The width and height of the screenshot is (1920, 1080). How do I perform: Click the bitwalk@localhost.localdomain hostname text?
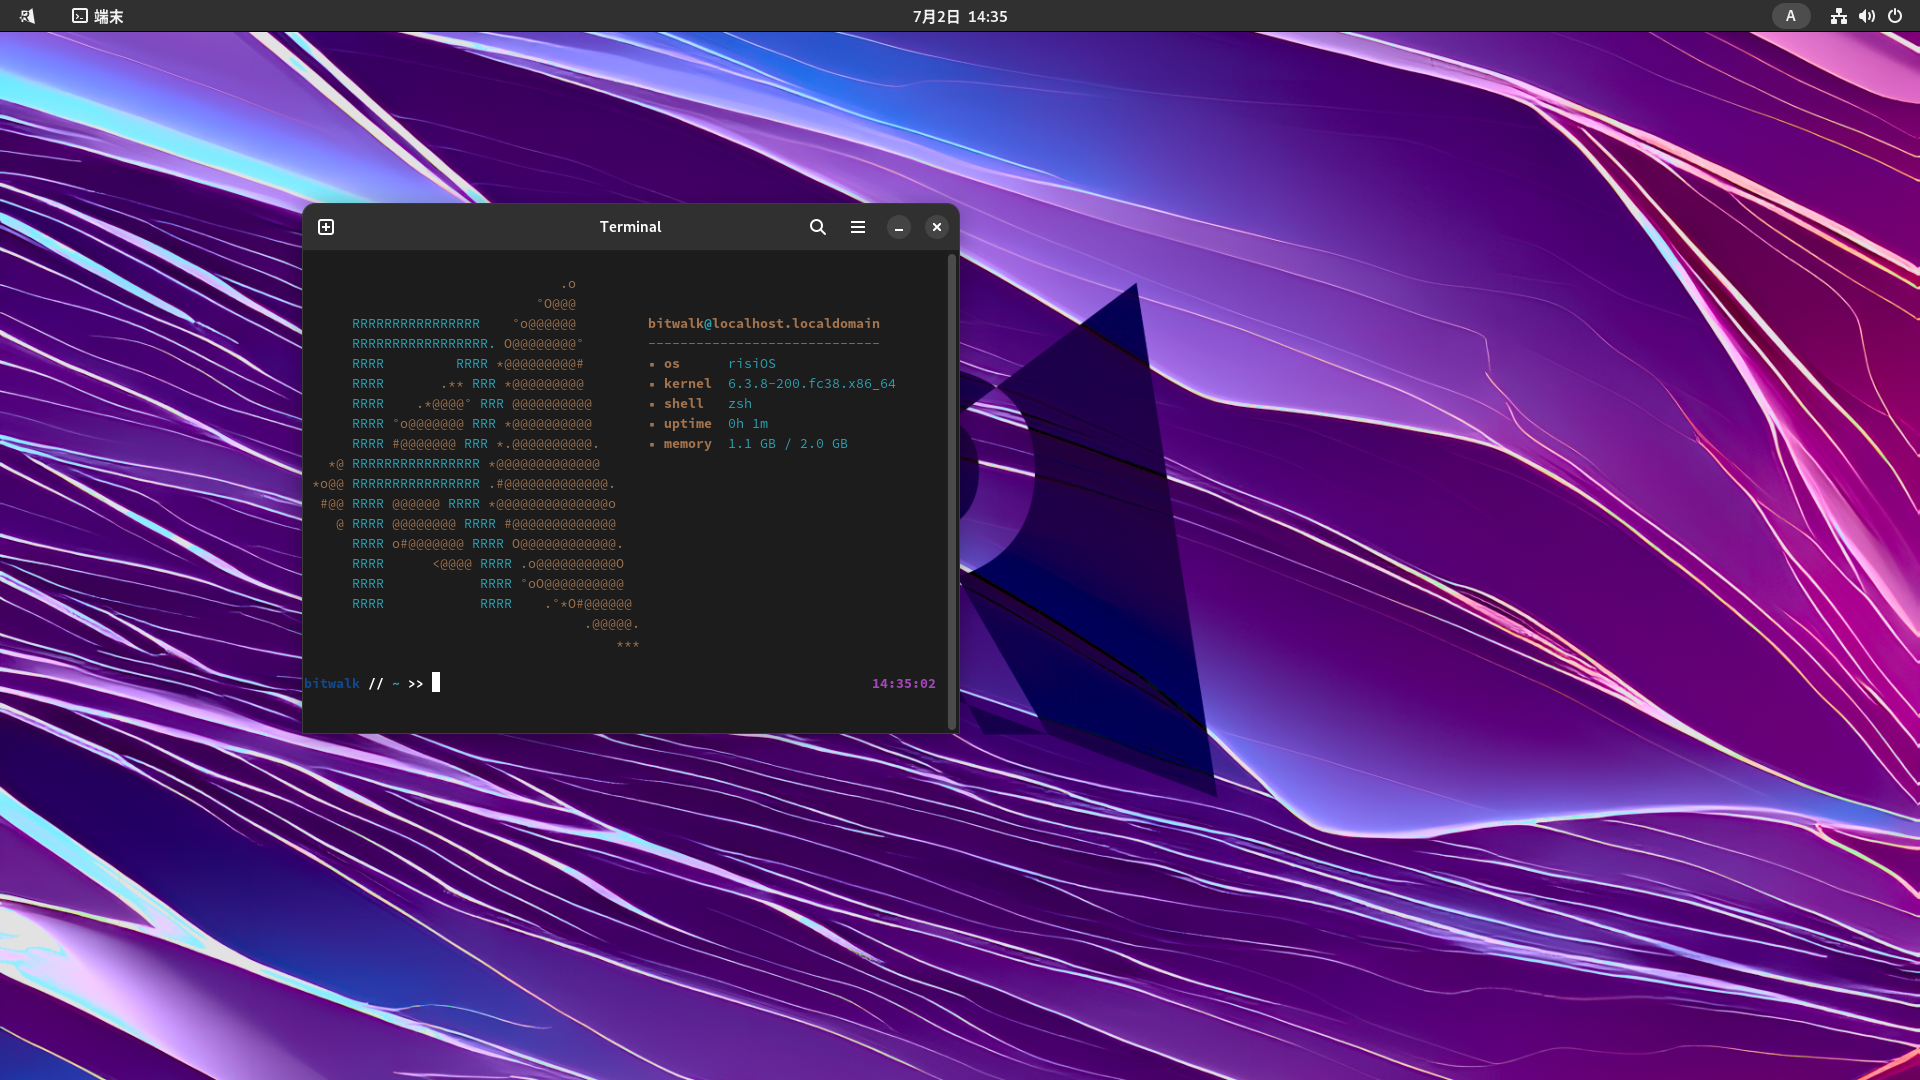click(763, 323)
